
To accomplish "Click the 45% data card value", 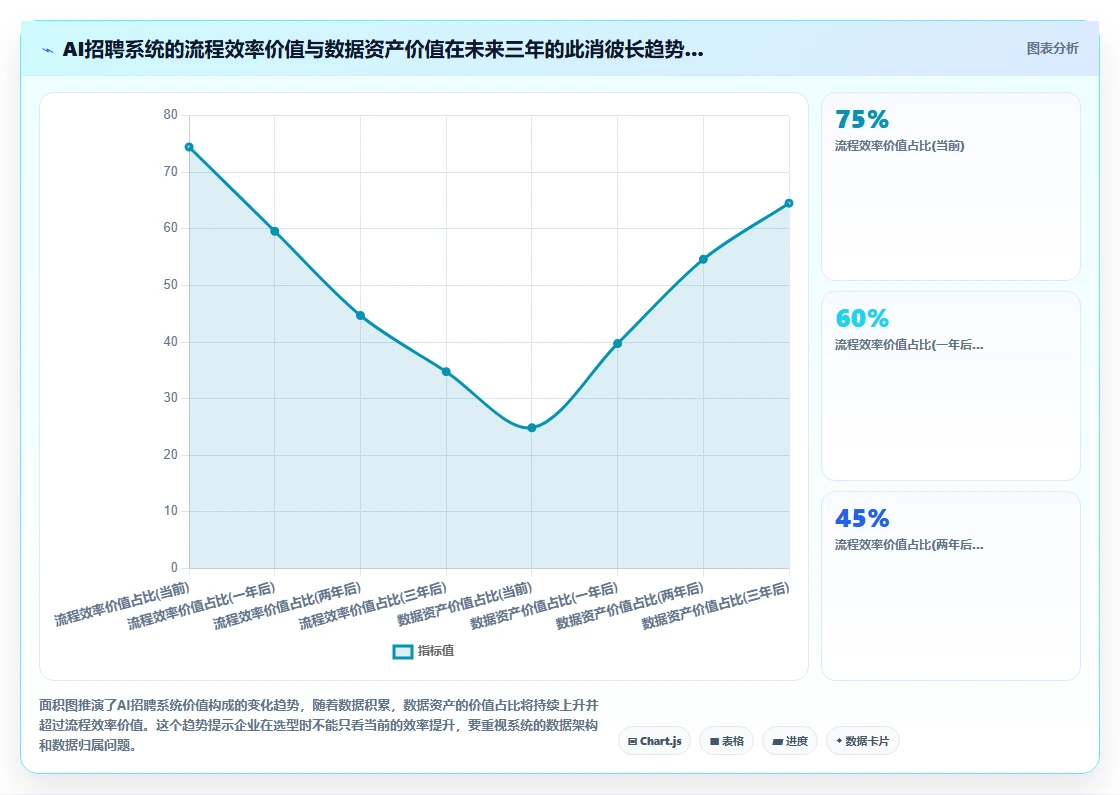I will [x=861, y=518].
